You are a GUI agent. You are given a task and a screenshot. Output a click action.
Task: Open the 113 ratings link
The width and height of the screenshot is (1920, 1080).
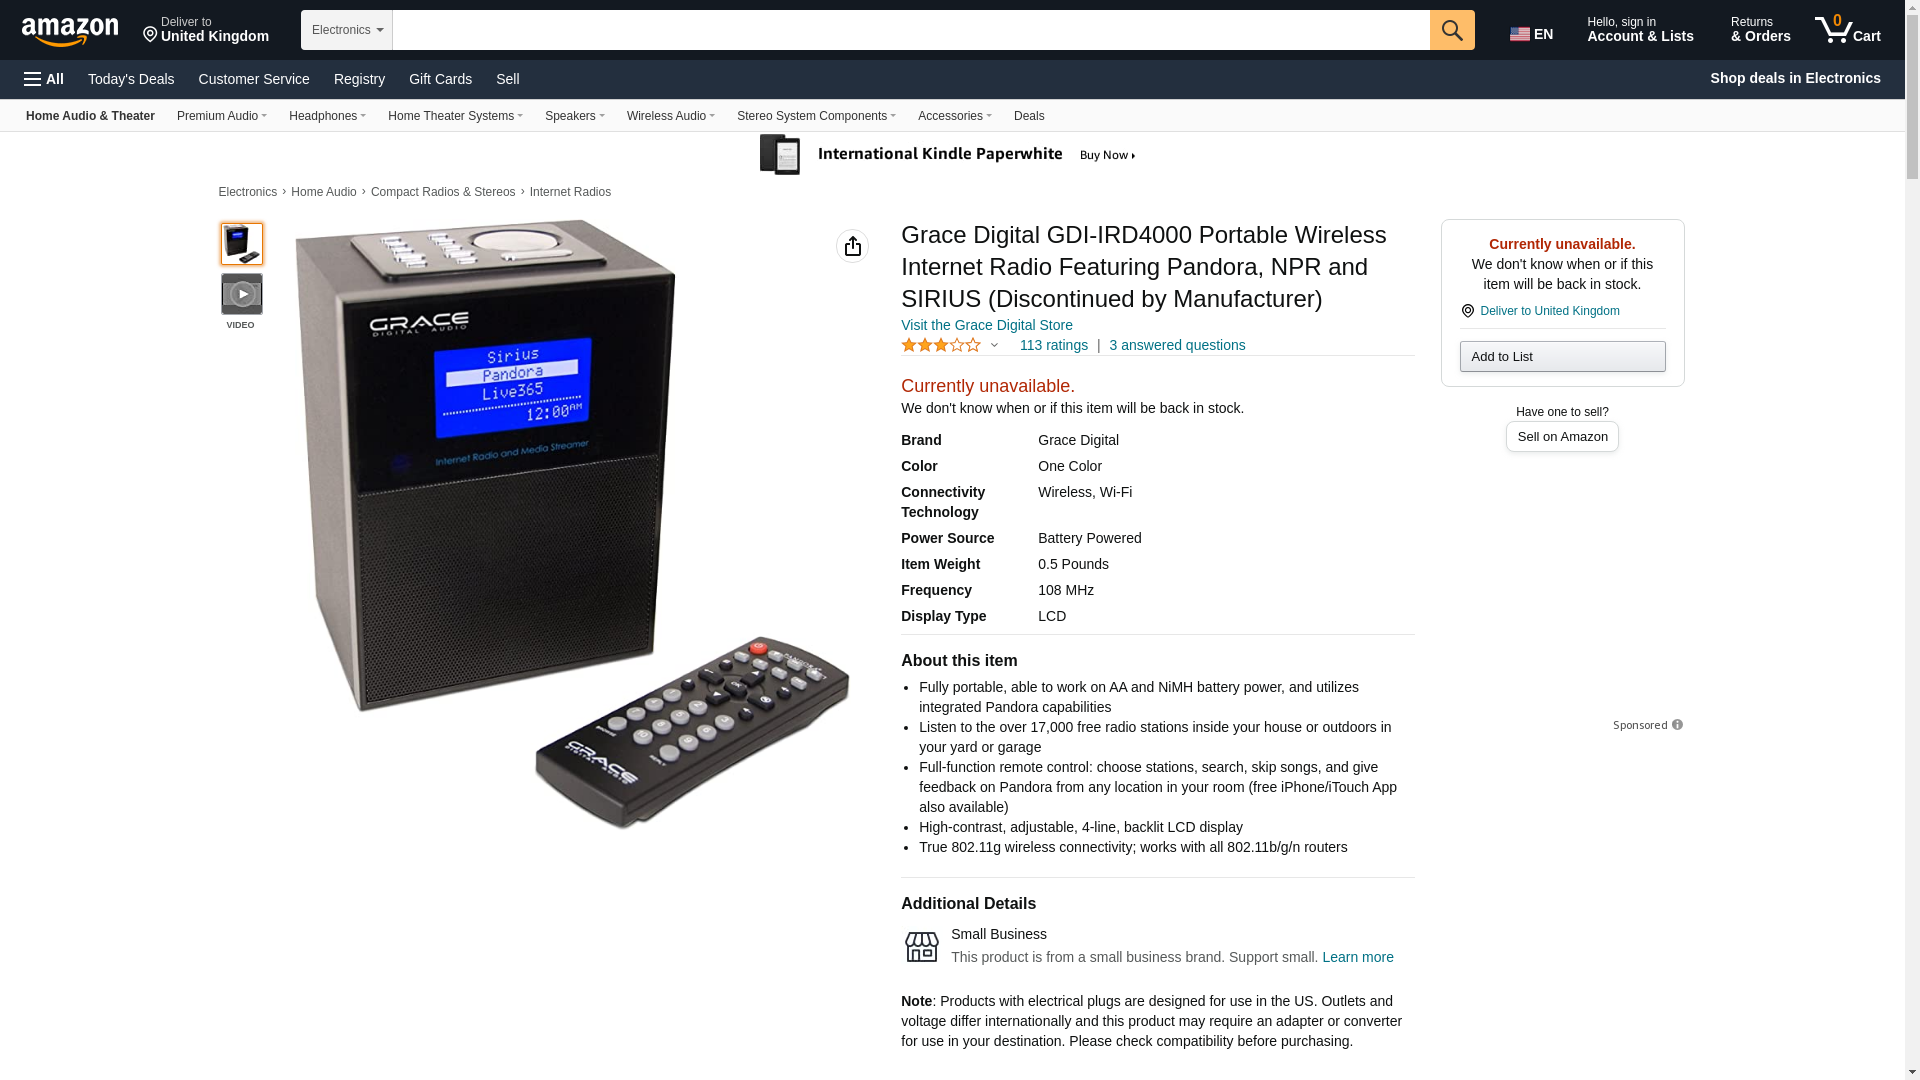[x=1053, y=345]
